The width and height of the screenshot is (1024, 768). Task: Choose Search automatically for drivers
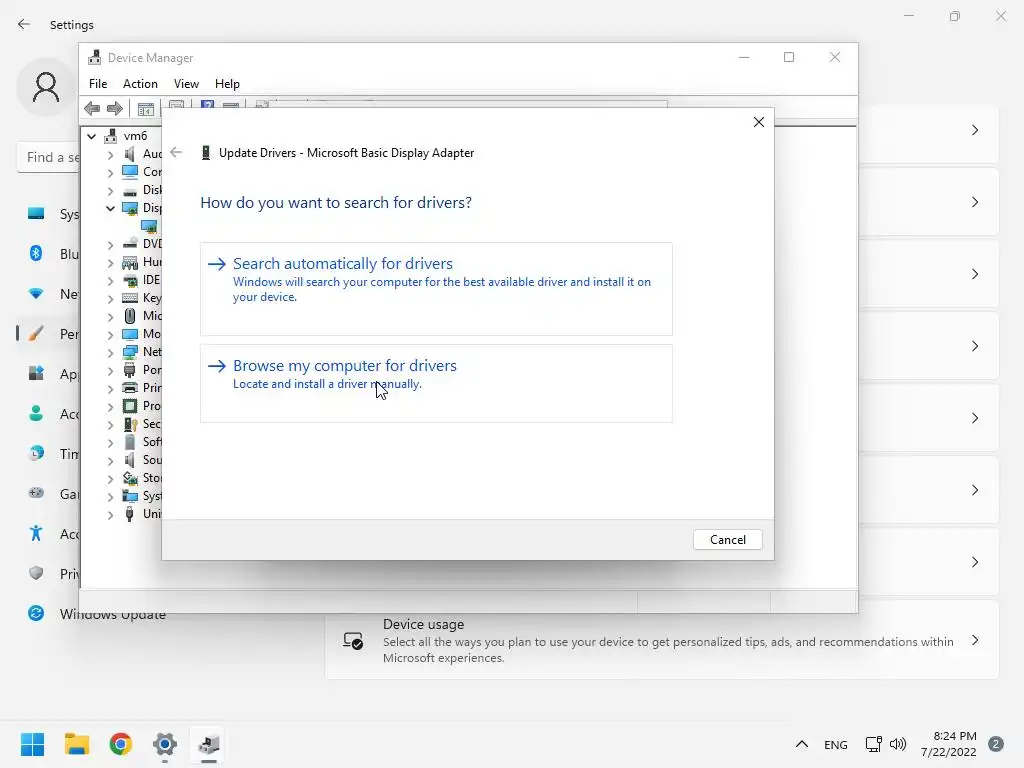(x=436, y=289)
